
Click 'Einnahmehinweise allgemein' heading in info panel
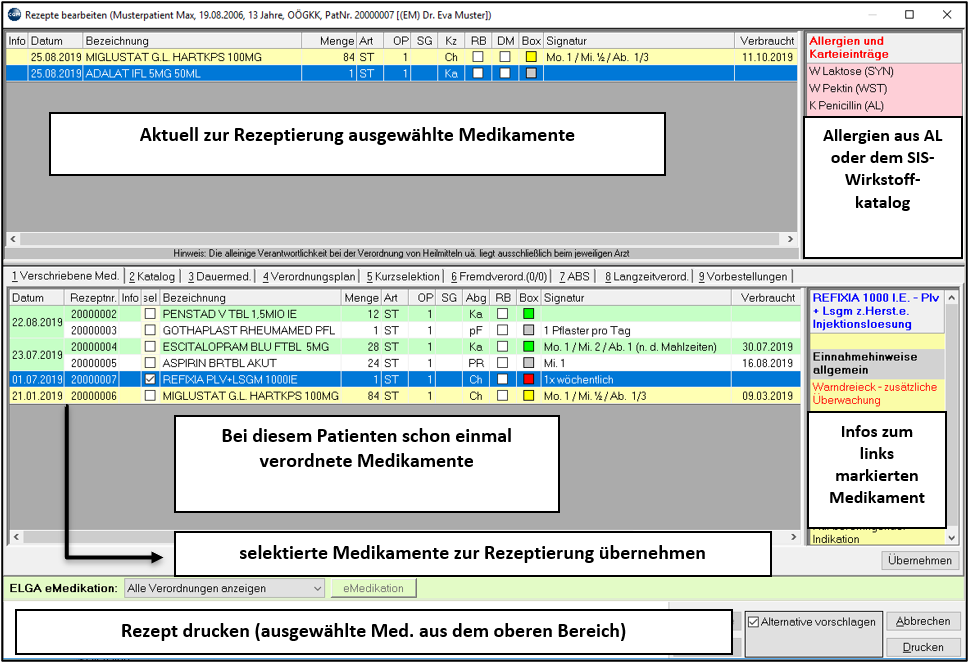point(865,363)
